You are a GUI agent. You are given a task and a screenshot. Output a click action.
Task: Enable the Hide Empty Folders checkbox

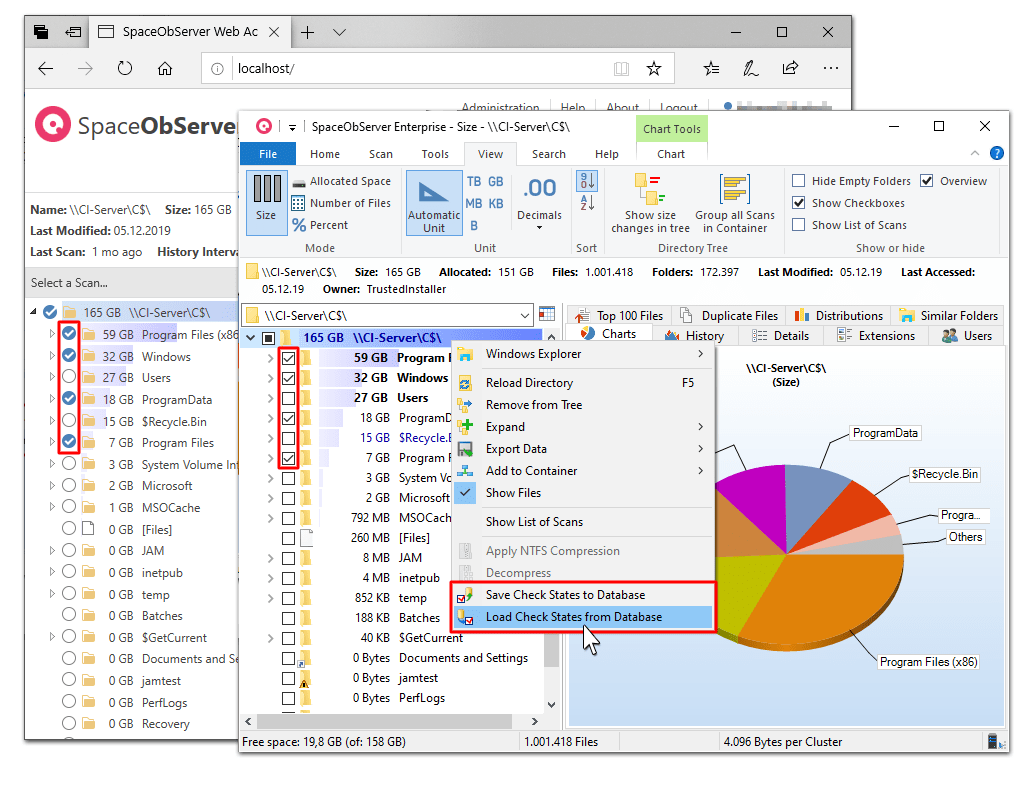799,181
